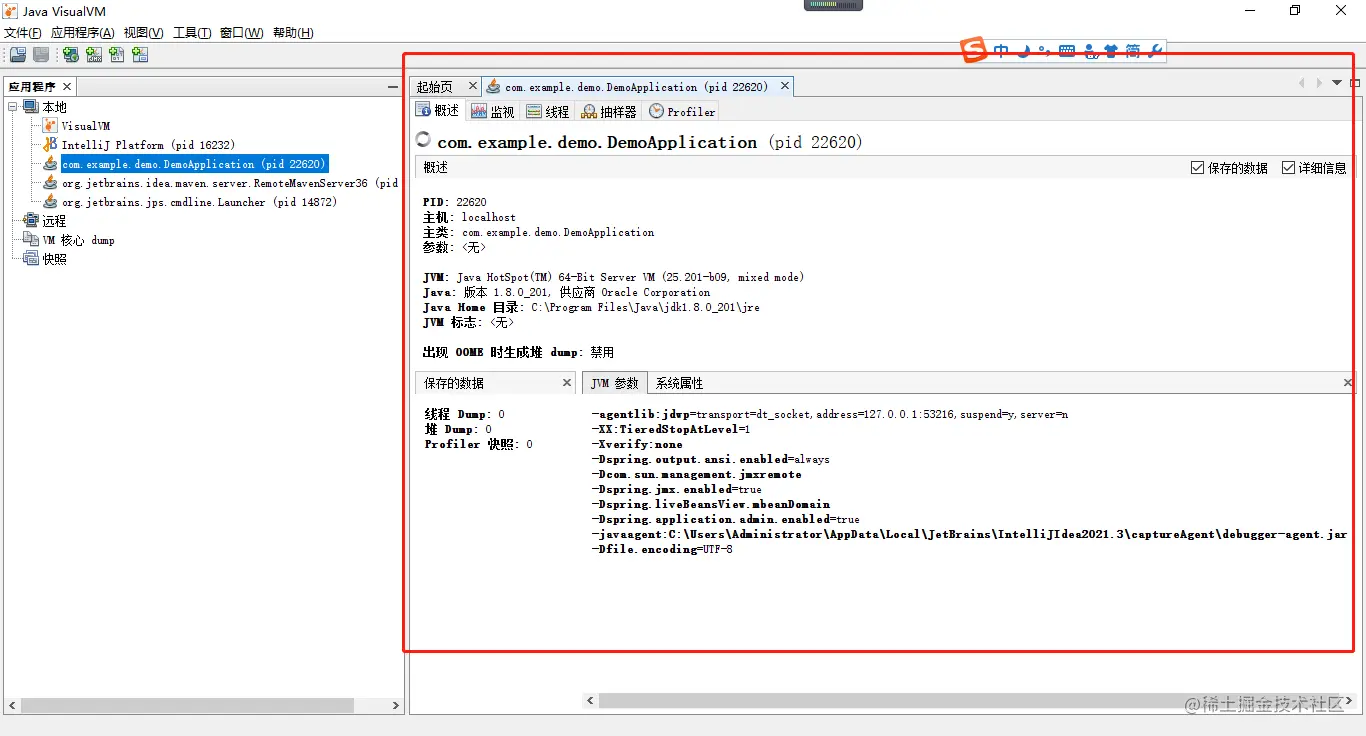Uncheck the 保存的数据 checkbox
Image resolution: width=1366 pixels, height=736 pixels.
coord(1197,168)
